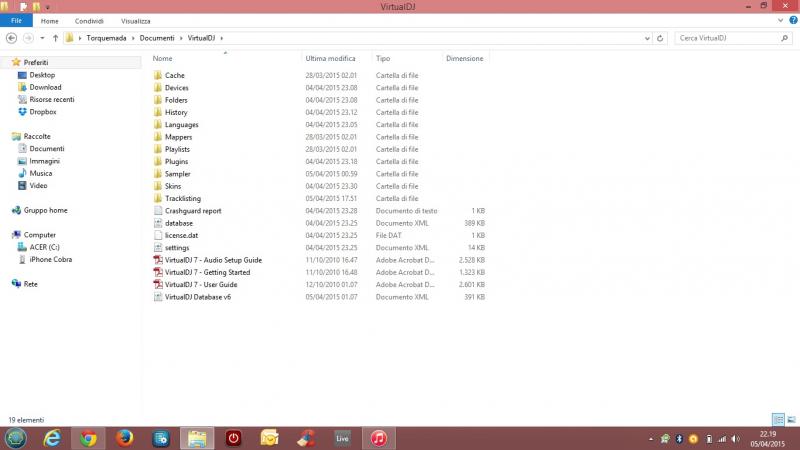Show hidden tray icons arrow

coord(651,439)
